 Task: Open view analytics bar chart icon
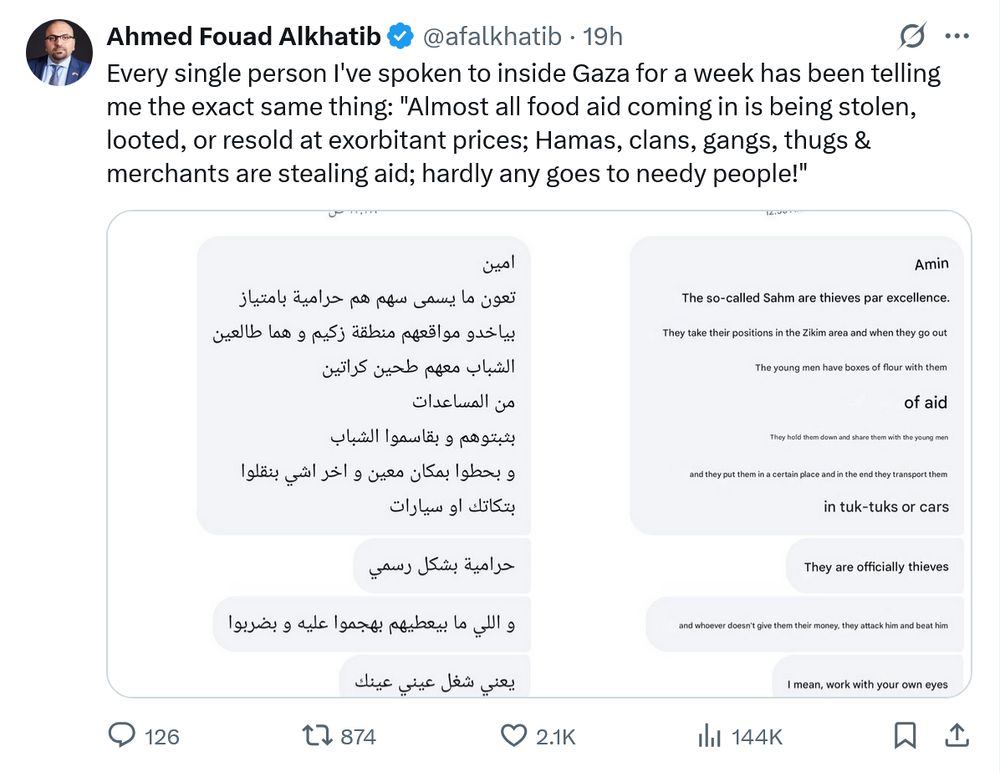pos(710,736)
